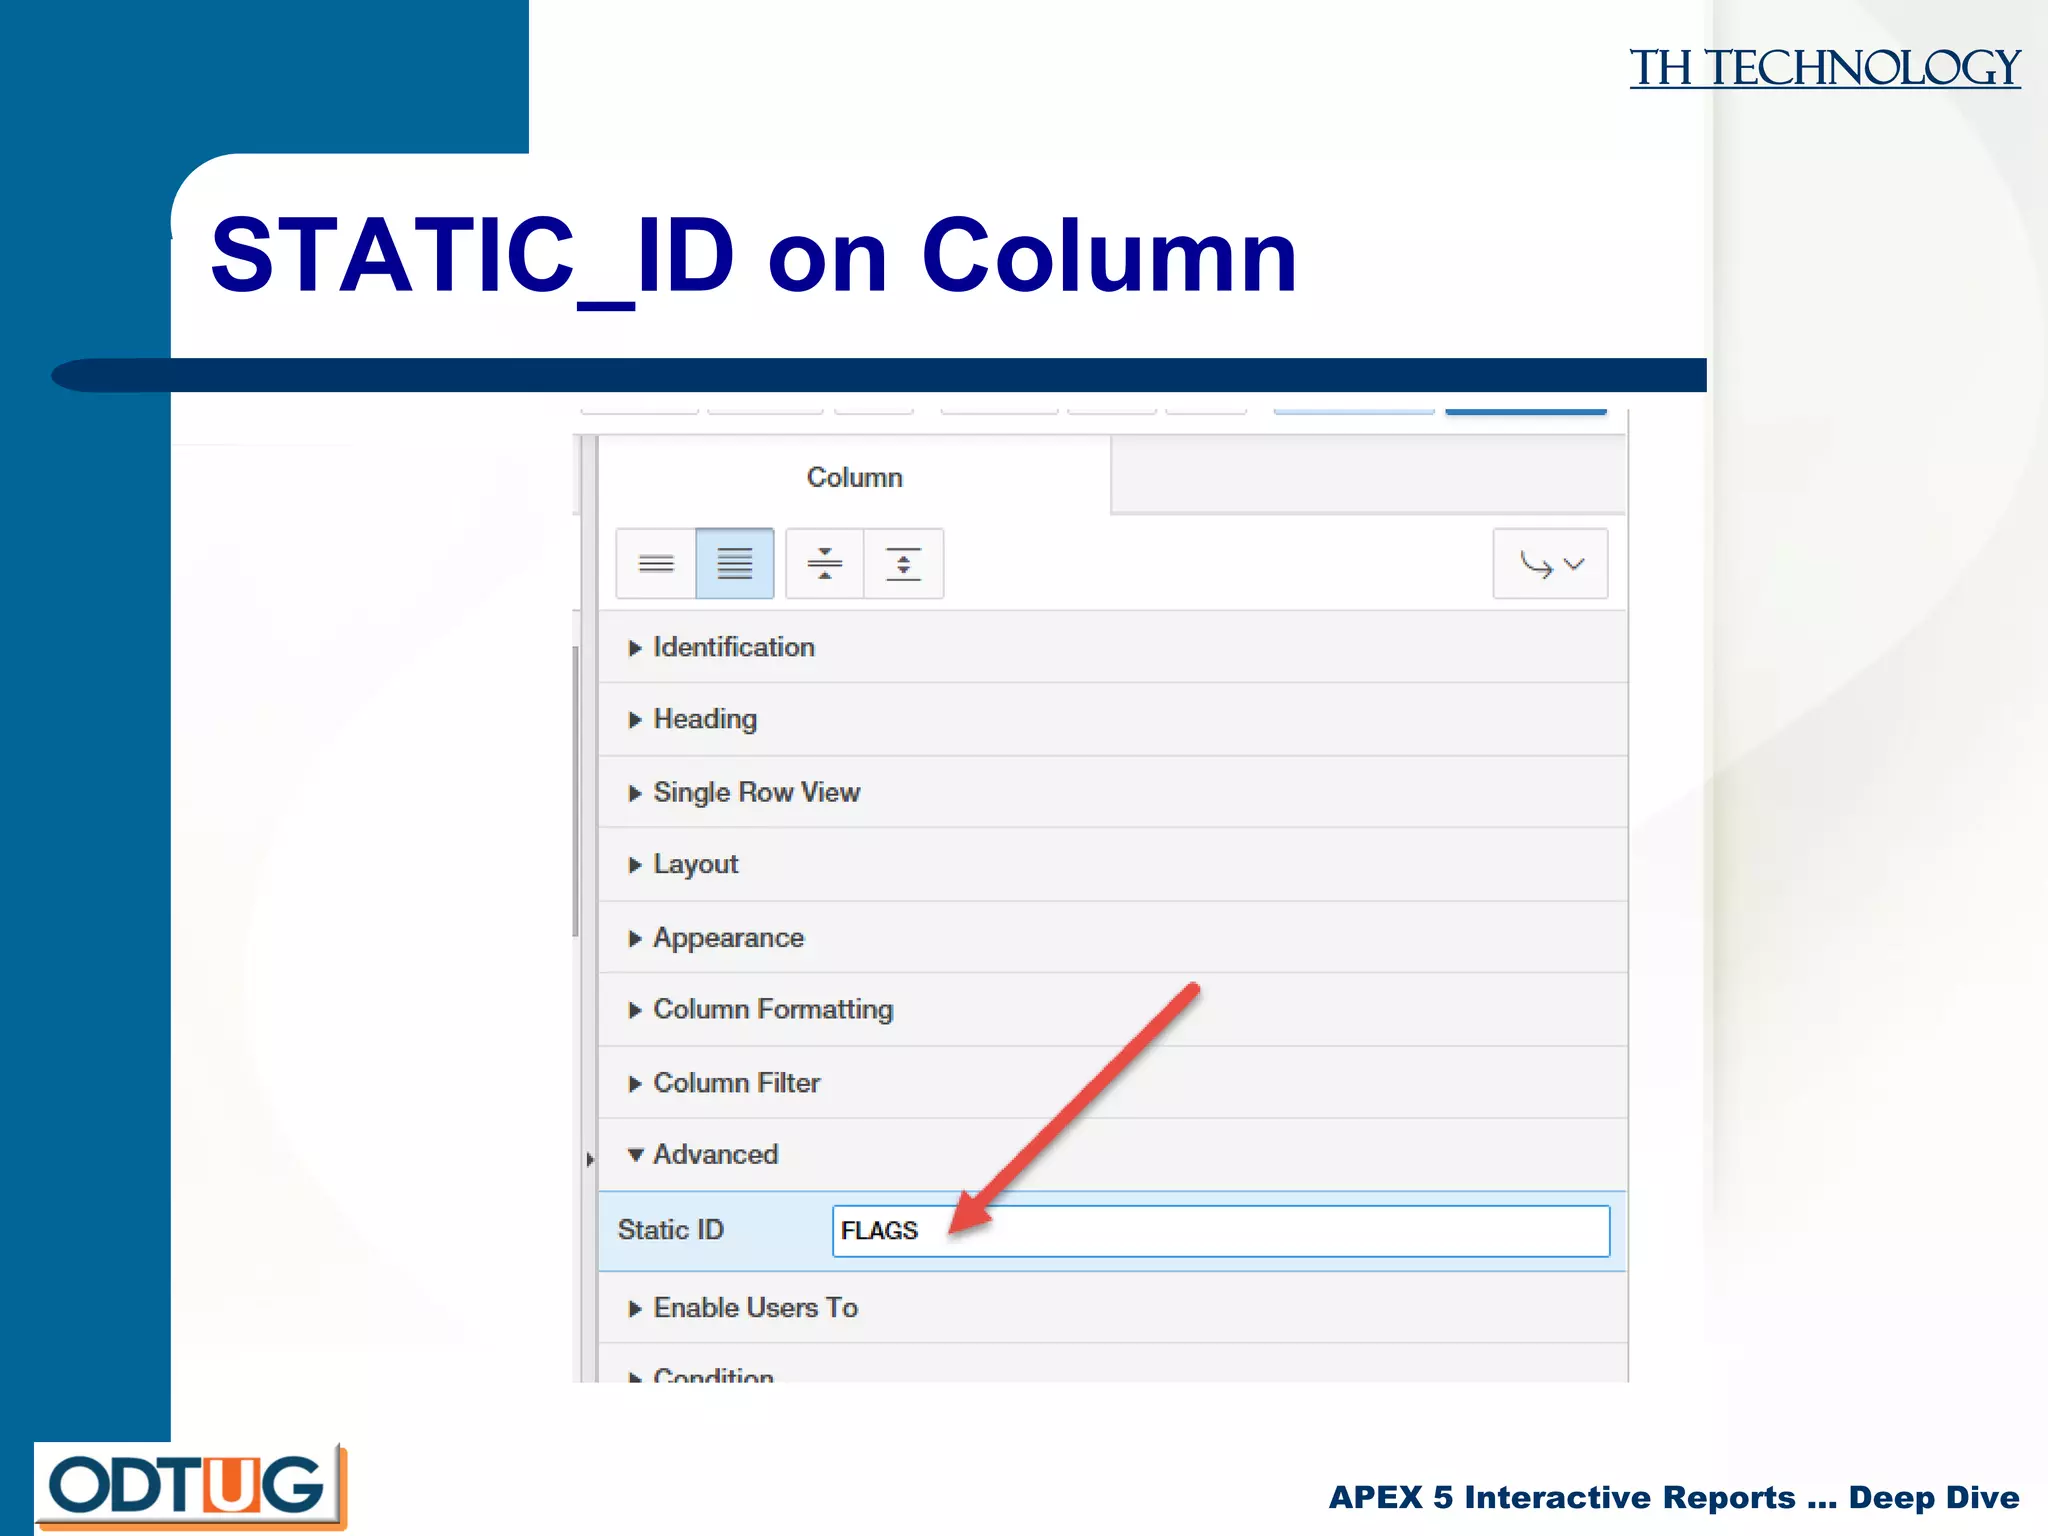Expand the Single Row View section
Screen dimensions: 2048x1536
pos(1113,792)
